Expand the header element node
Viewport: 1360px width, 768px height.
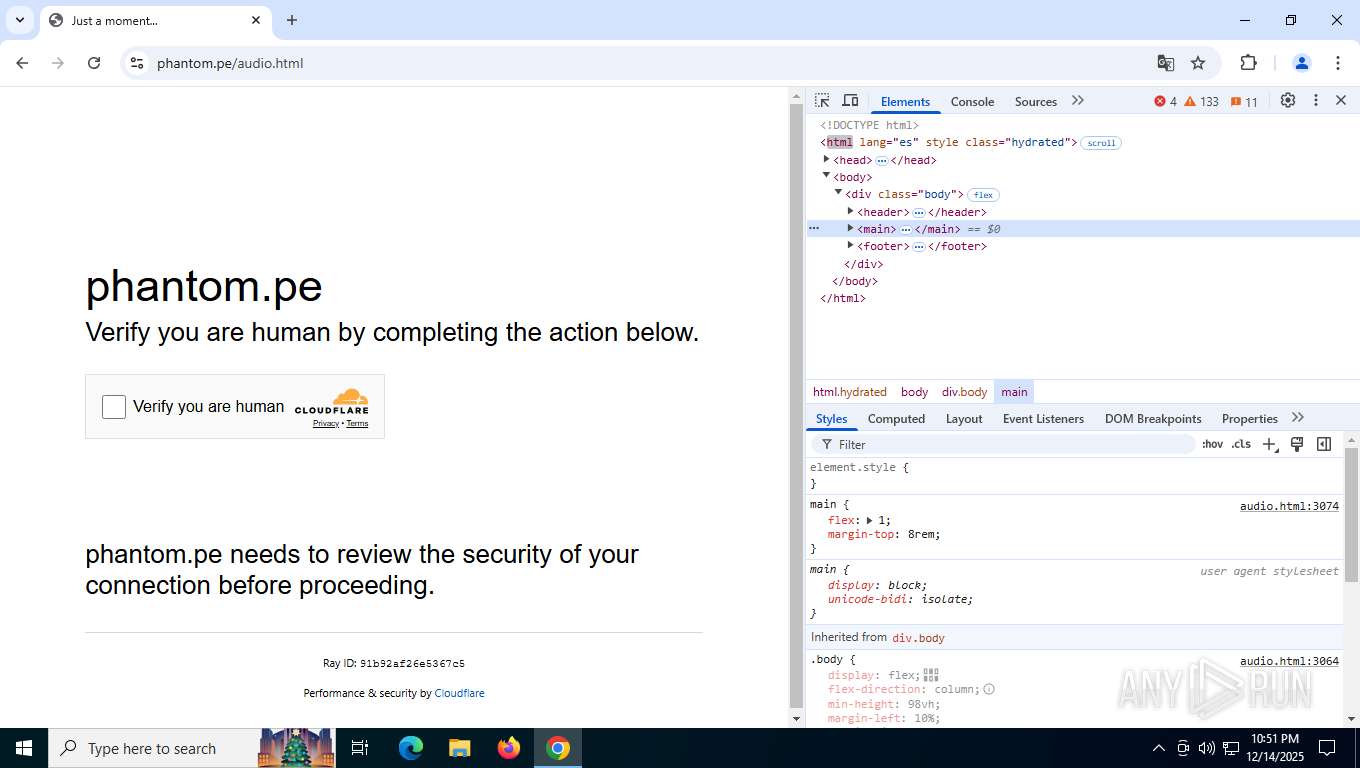[851, 211]
